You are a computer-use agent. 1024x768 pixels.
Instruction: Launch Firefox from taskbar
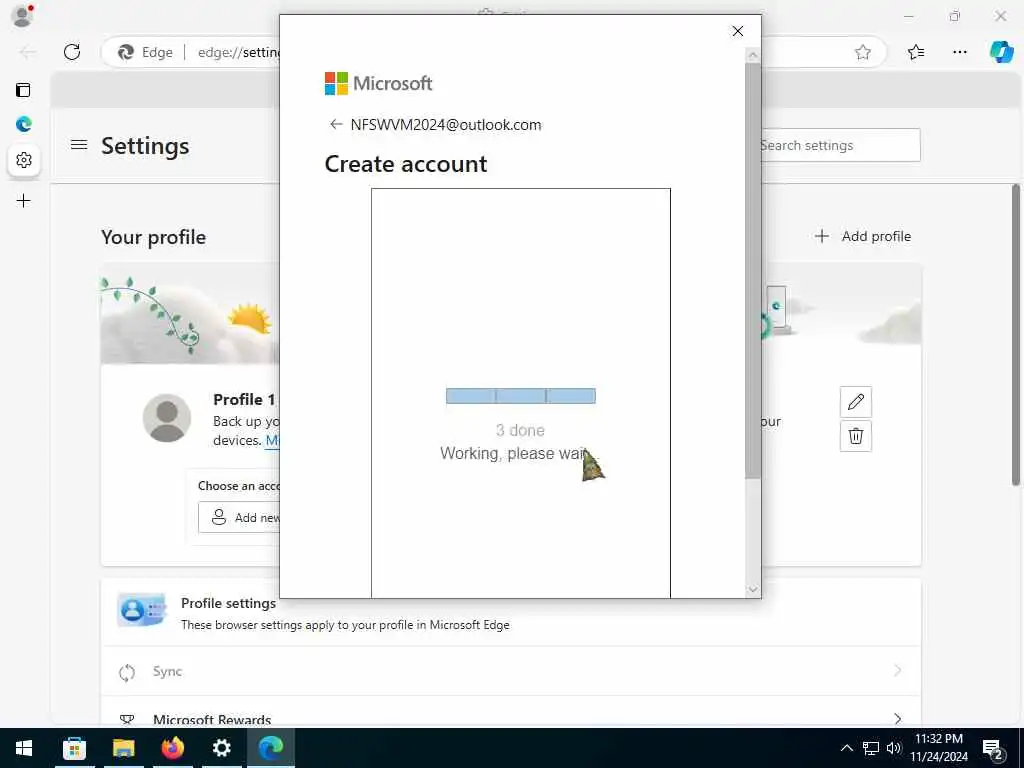172,748
